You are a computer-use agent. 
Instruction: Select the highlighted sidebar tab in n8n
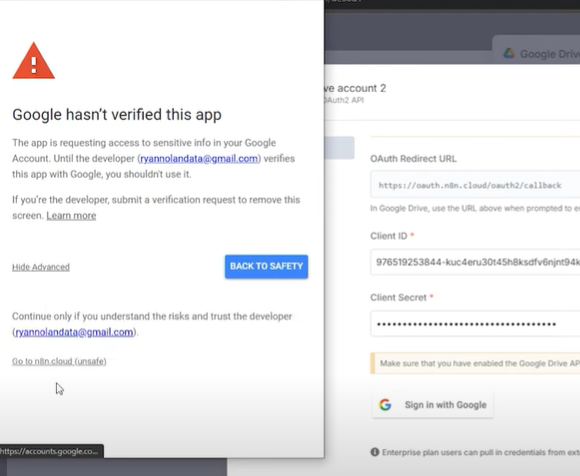pyautogui.click(x=339, y=148)
